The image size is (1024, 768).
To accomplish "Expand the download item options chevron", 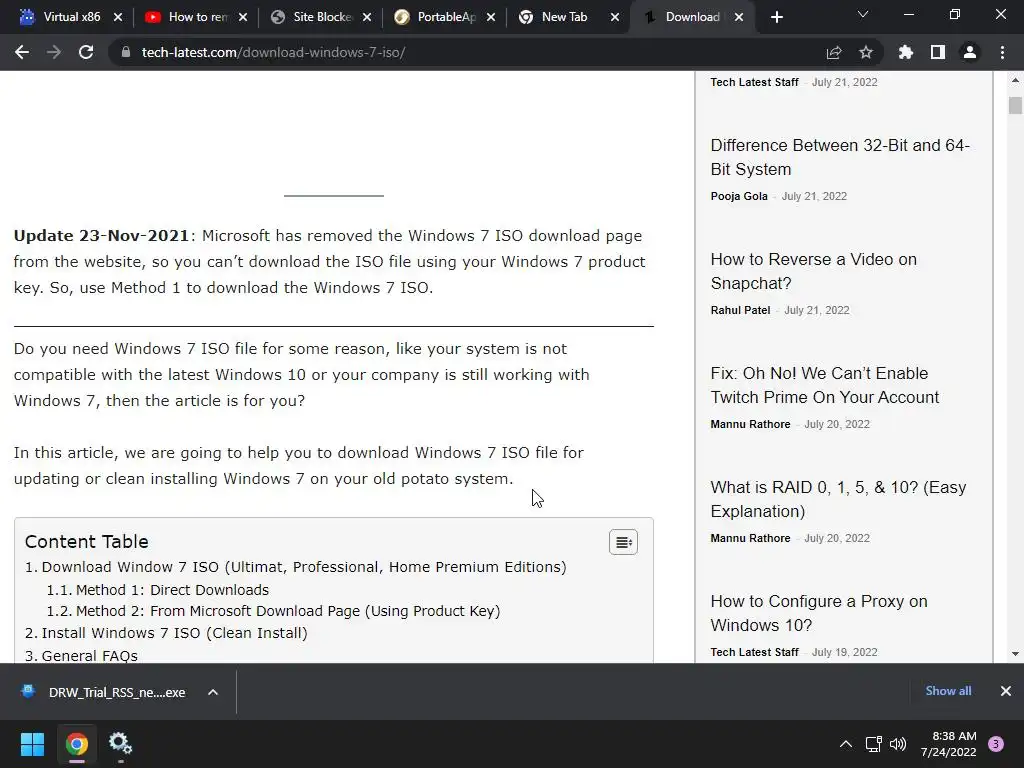I will pos(213,692).
